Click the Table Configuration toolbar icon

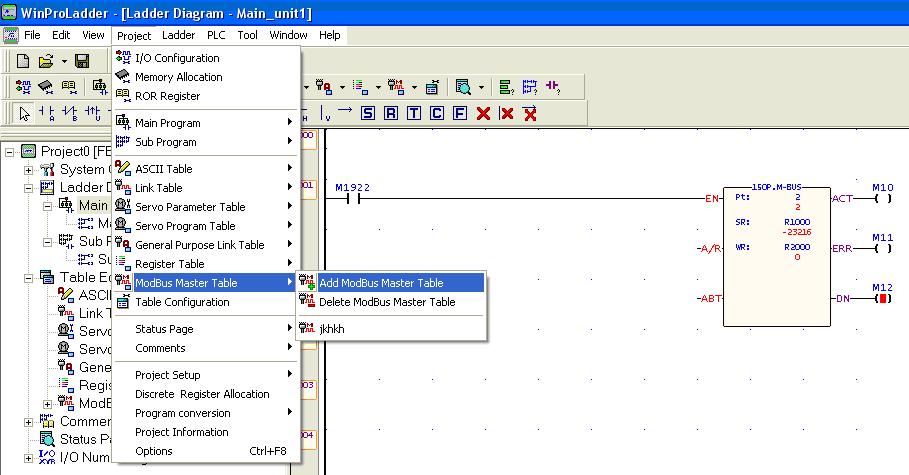click(432, 87)
